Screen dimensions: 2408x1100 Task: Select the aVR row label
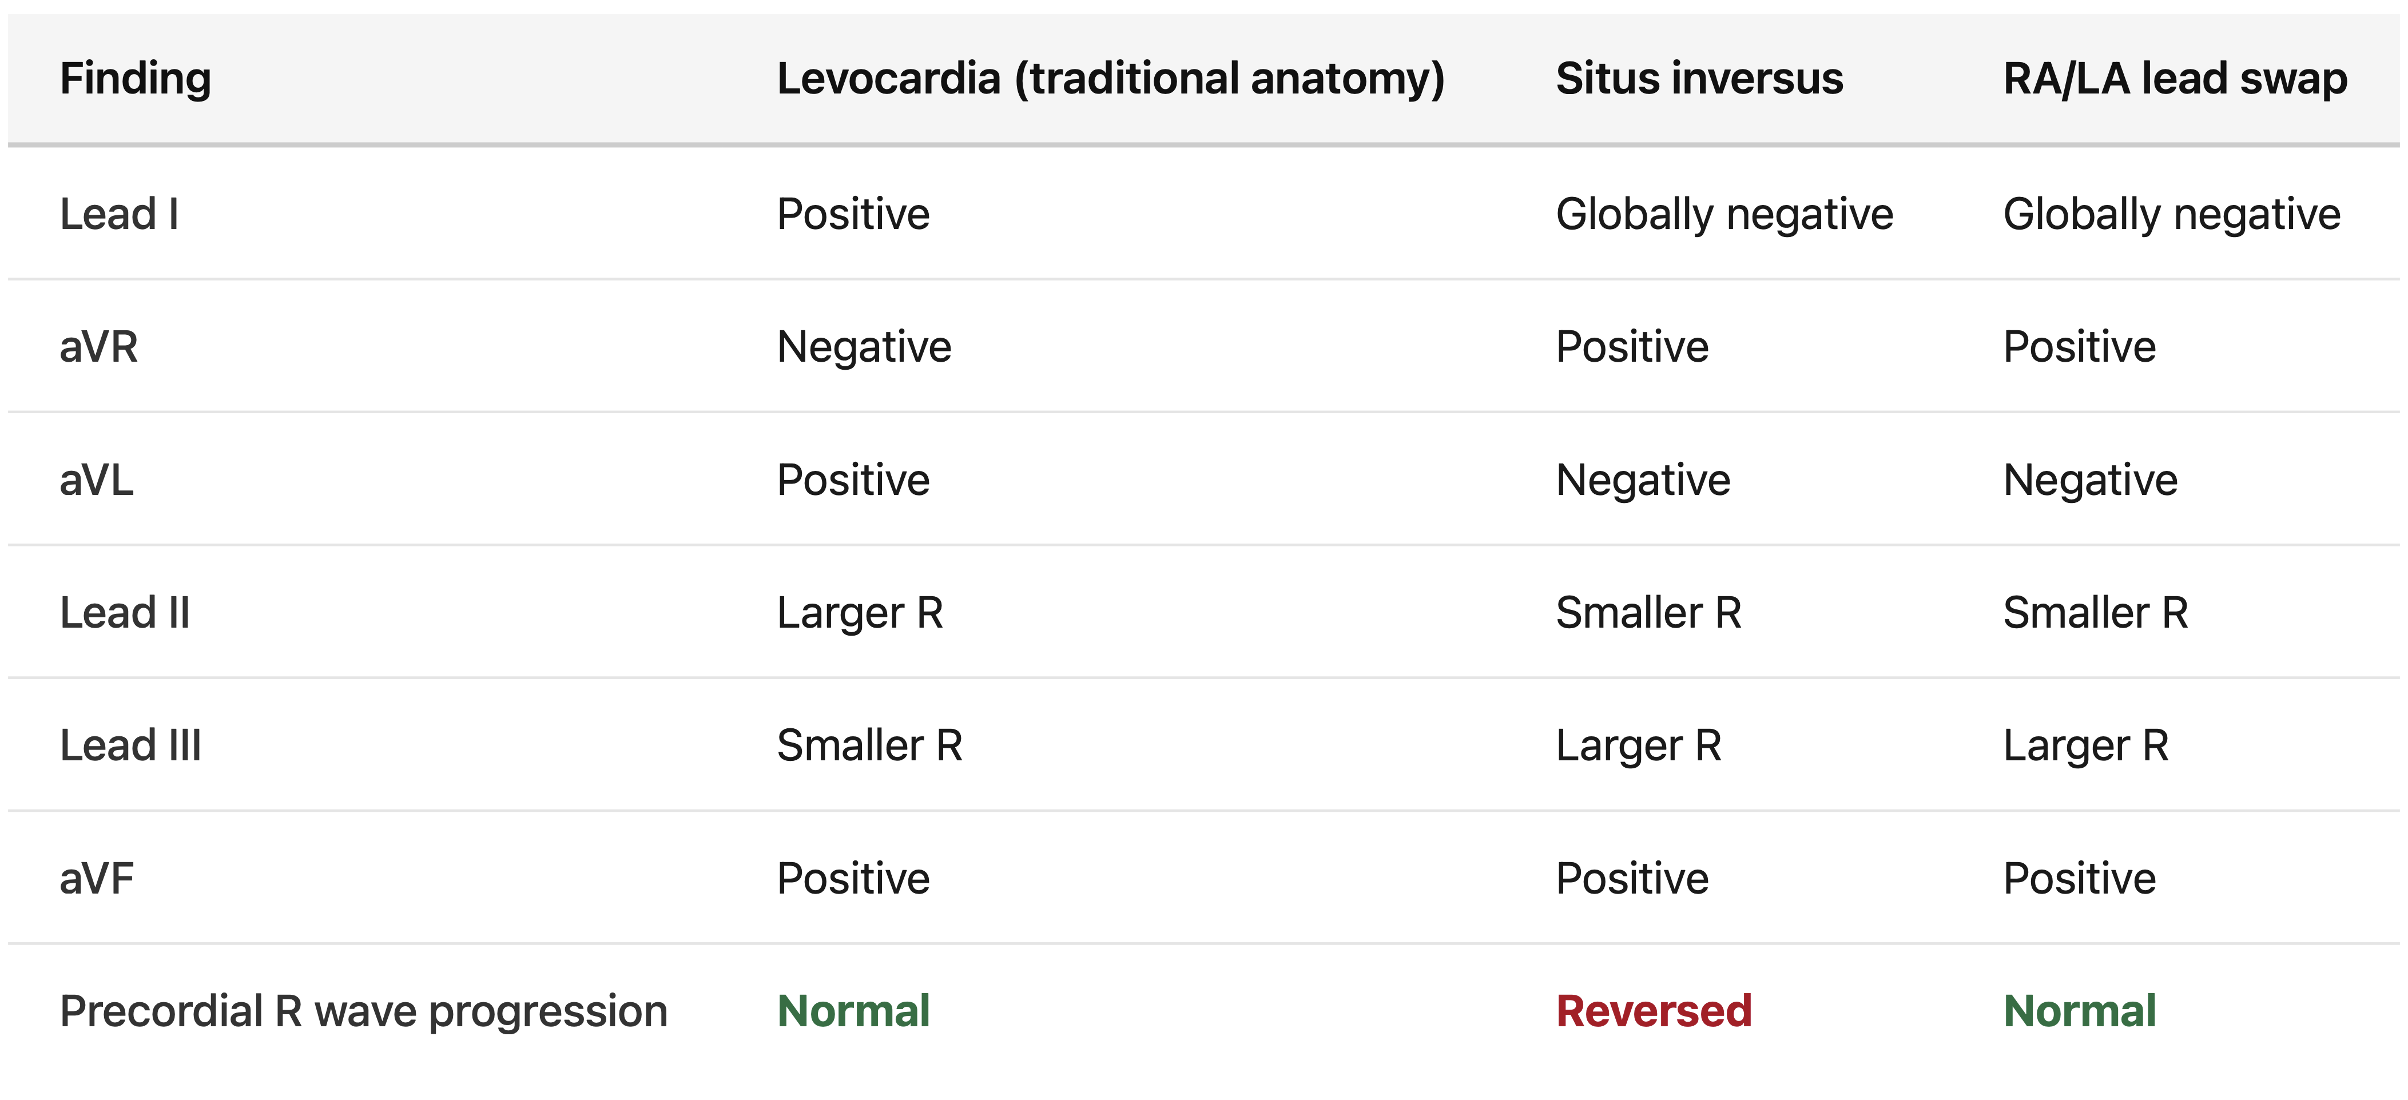(98, 347)
